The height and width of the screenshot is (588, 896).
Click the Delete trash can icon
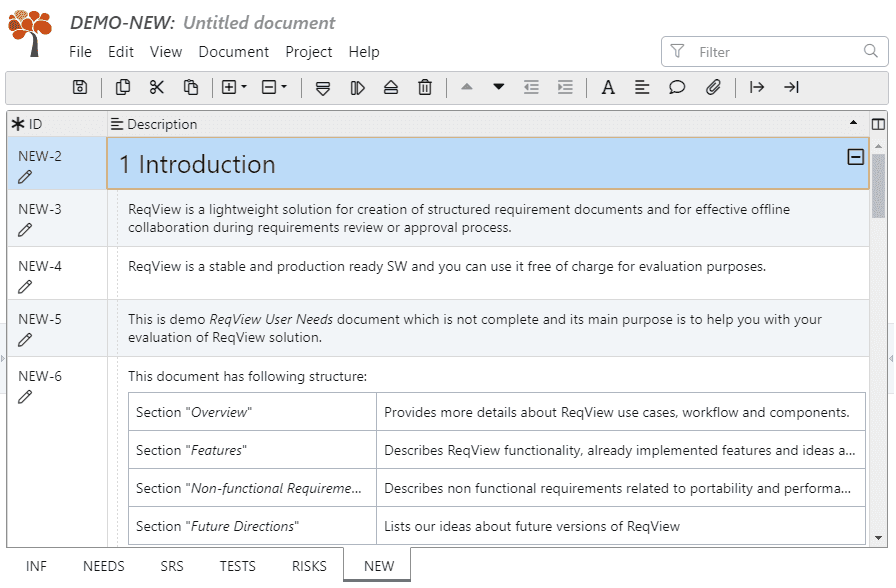[x=425, y=88]
